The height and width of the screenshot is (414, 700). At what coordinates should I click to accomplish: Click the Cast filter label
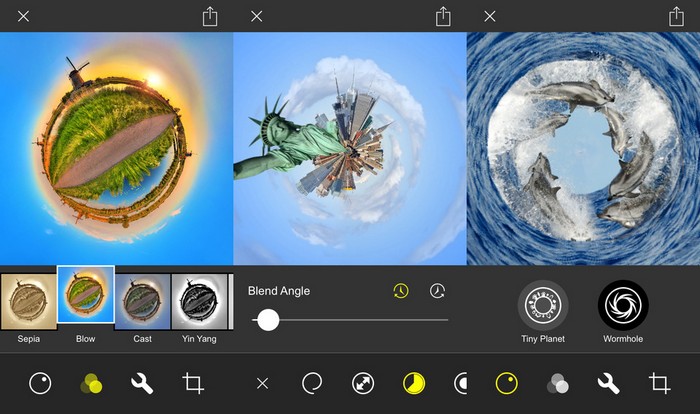coord(142,339)
